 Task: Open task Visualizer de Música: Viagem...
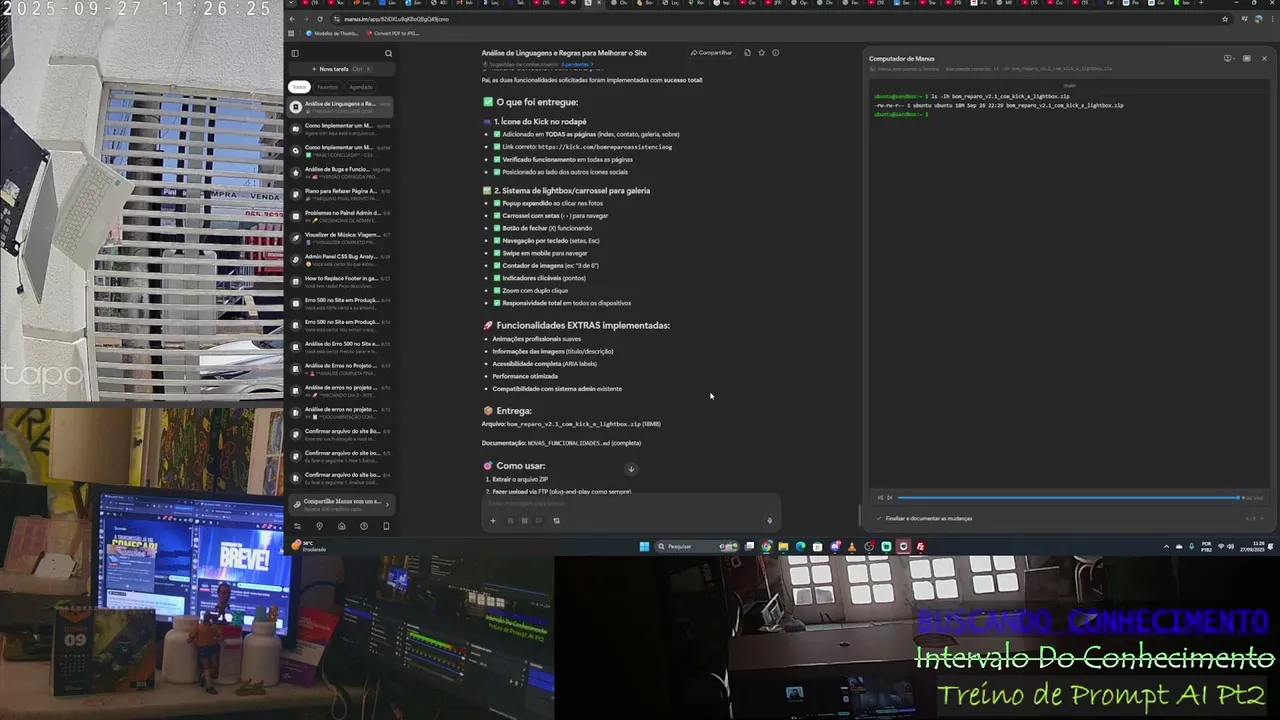(x=340, y=238)
